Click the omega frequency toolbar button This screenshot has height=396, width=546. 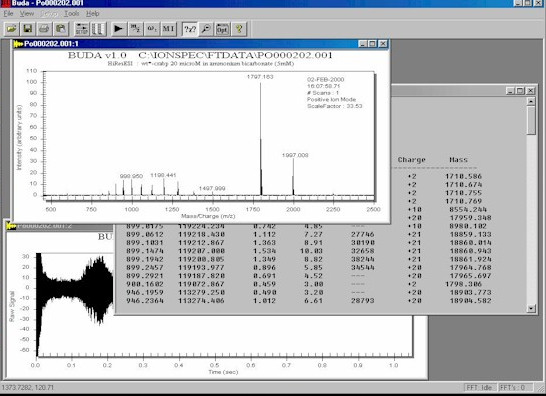pos(152,29)
